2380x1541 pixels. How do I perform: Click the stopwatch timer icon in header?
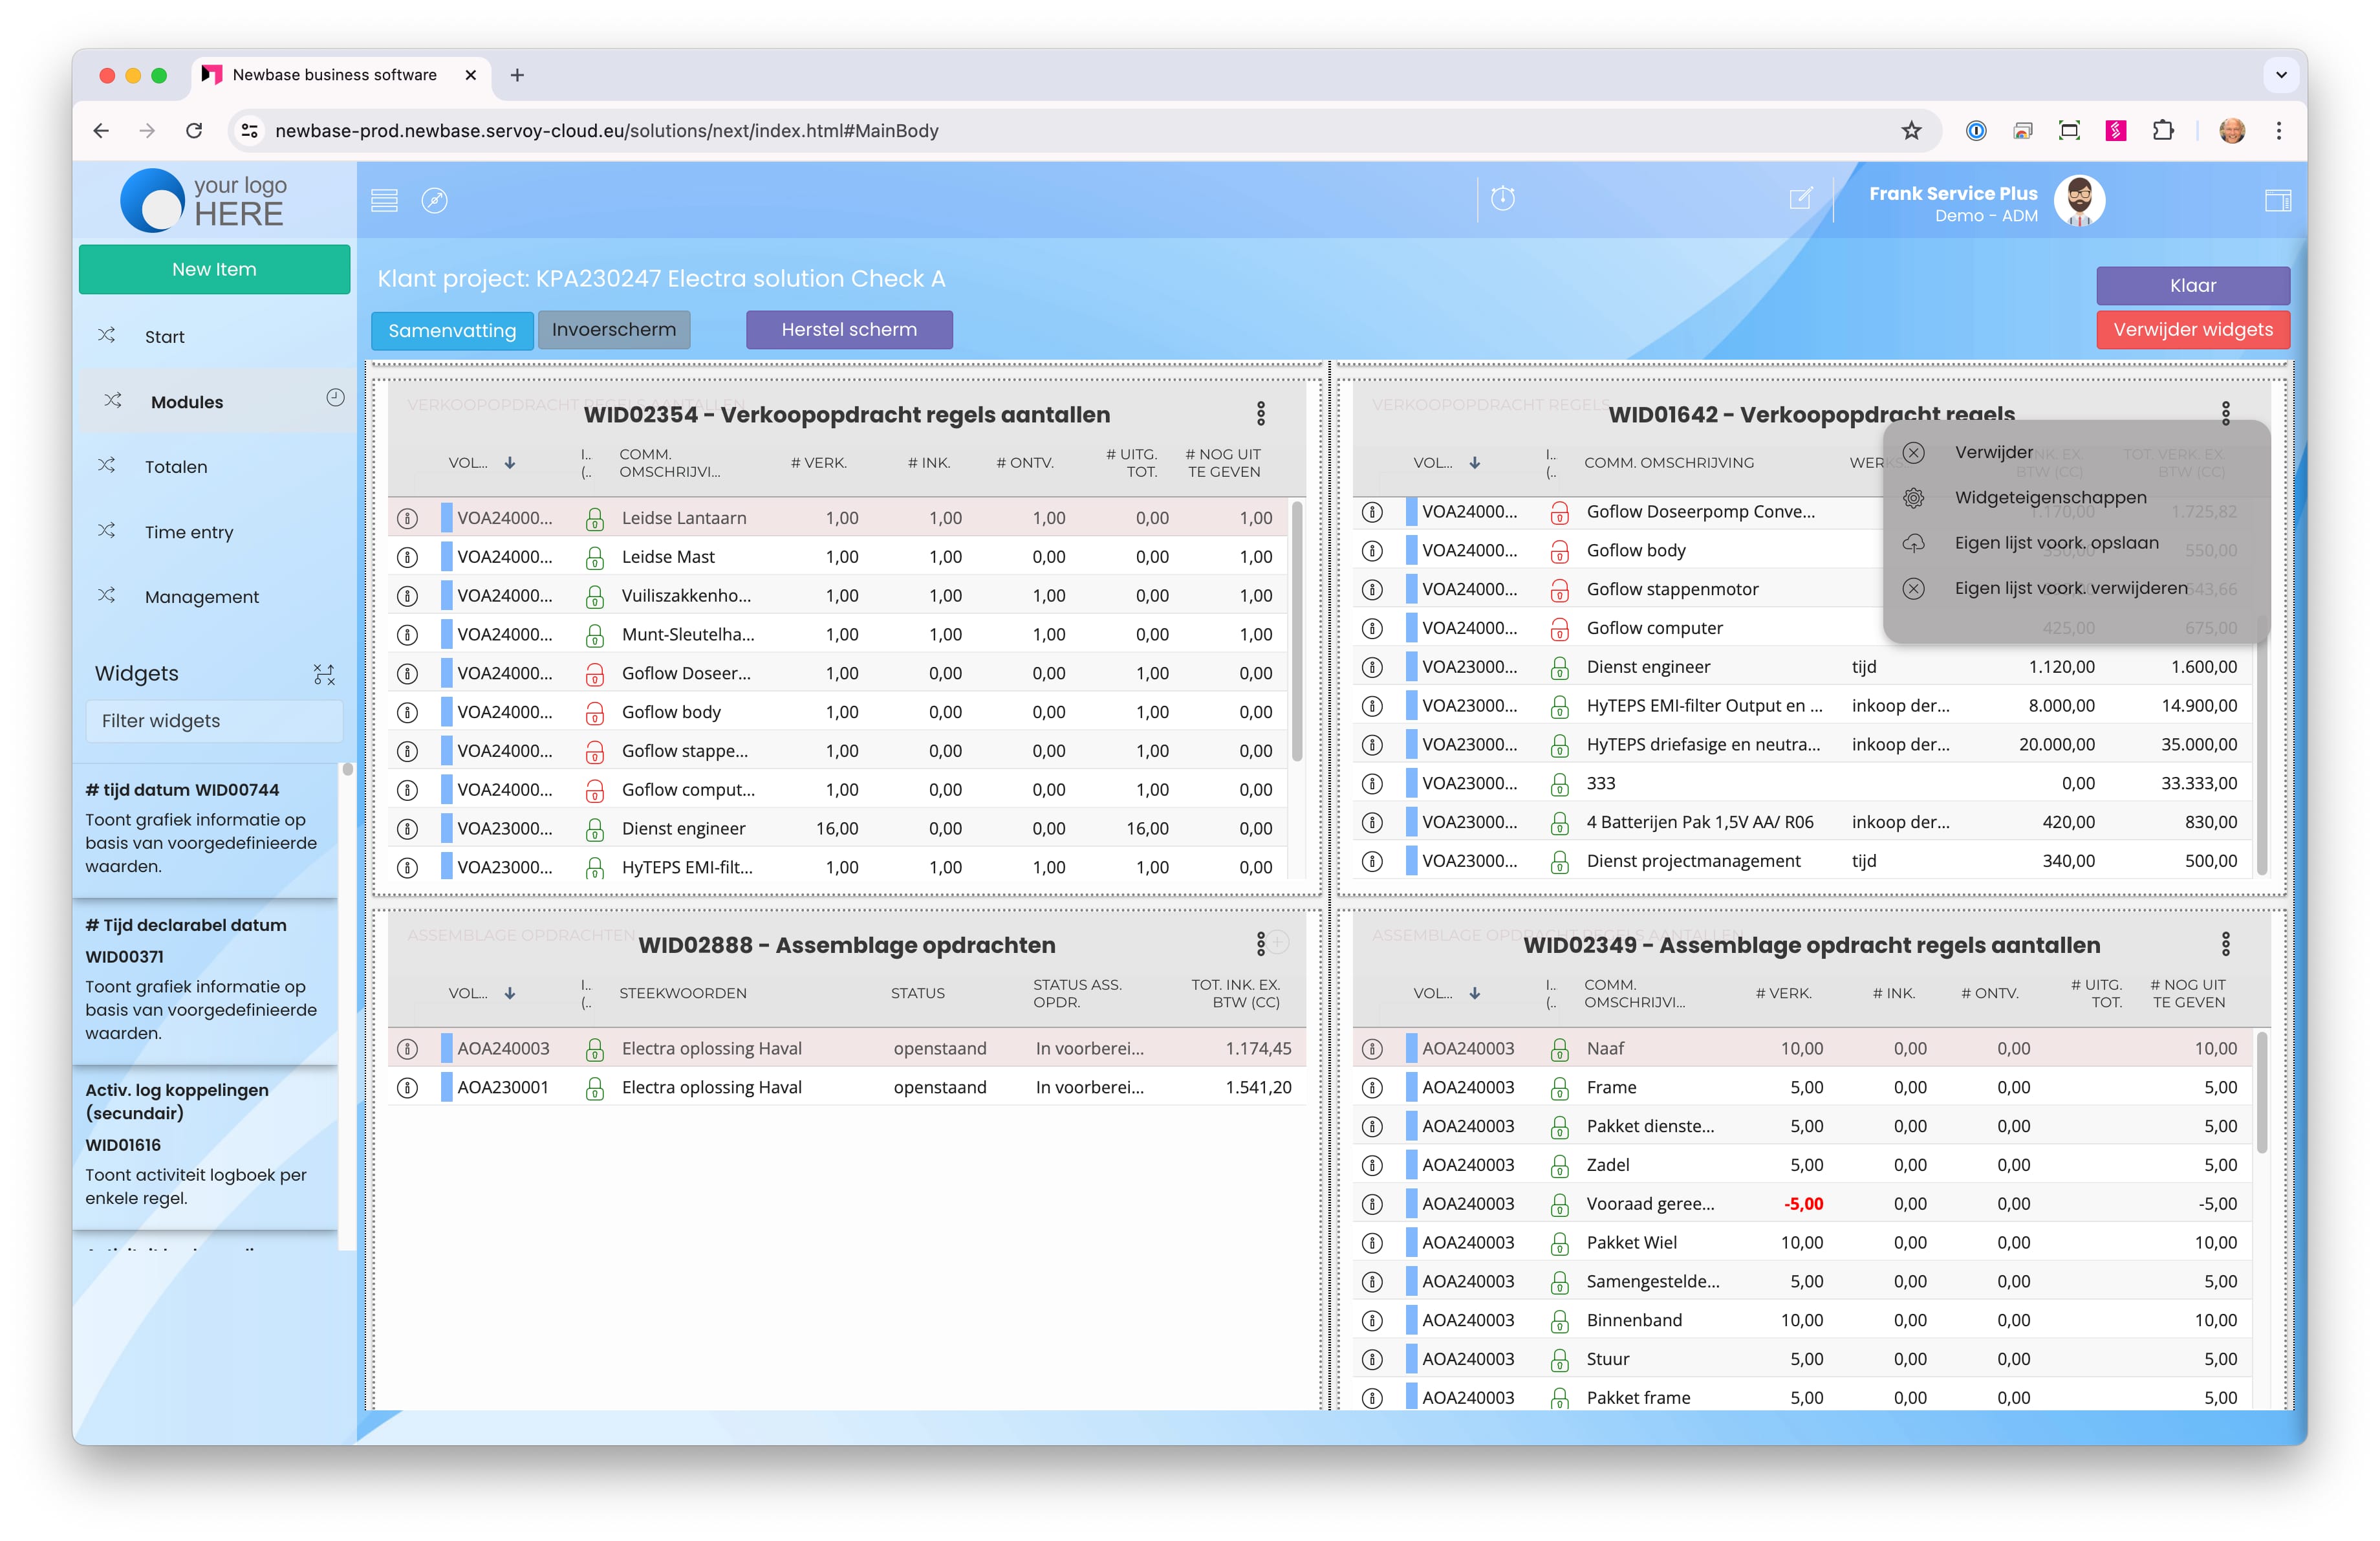tap(1502, 198)
